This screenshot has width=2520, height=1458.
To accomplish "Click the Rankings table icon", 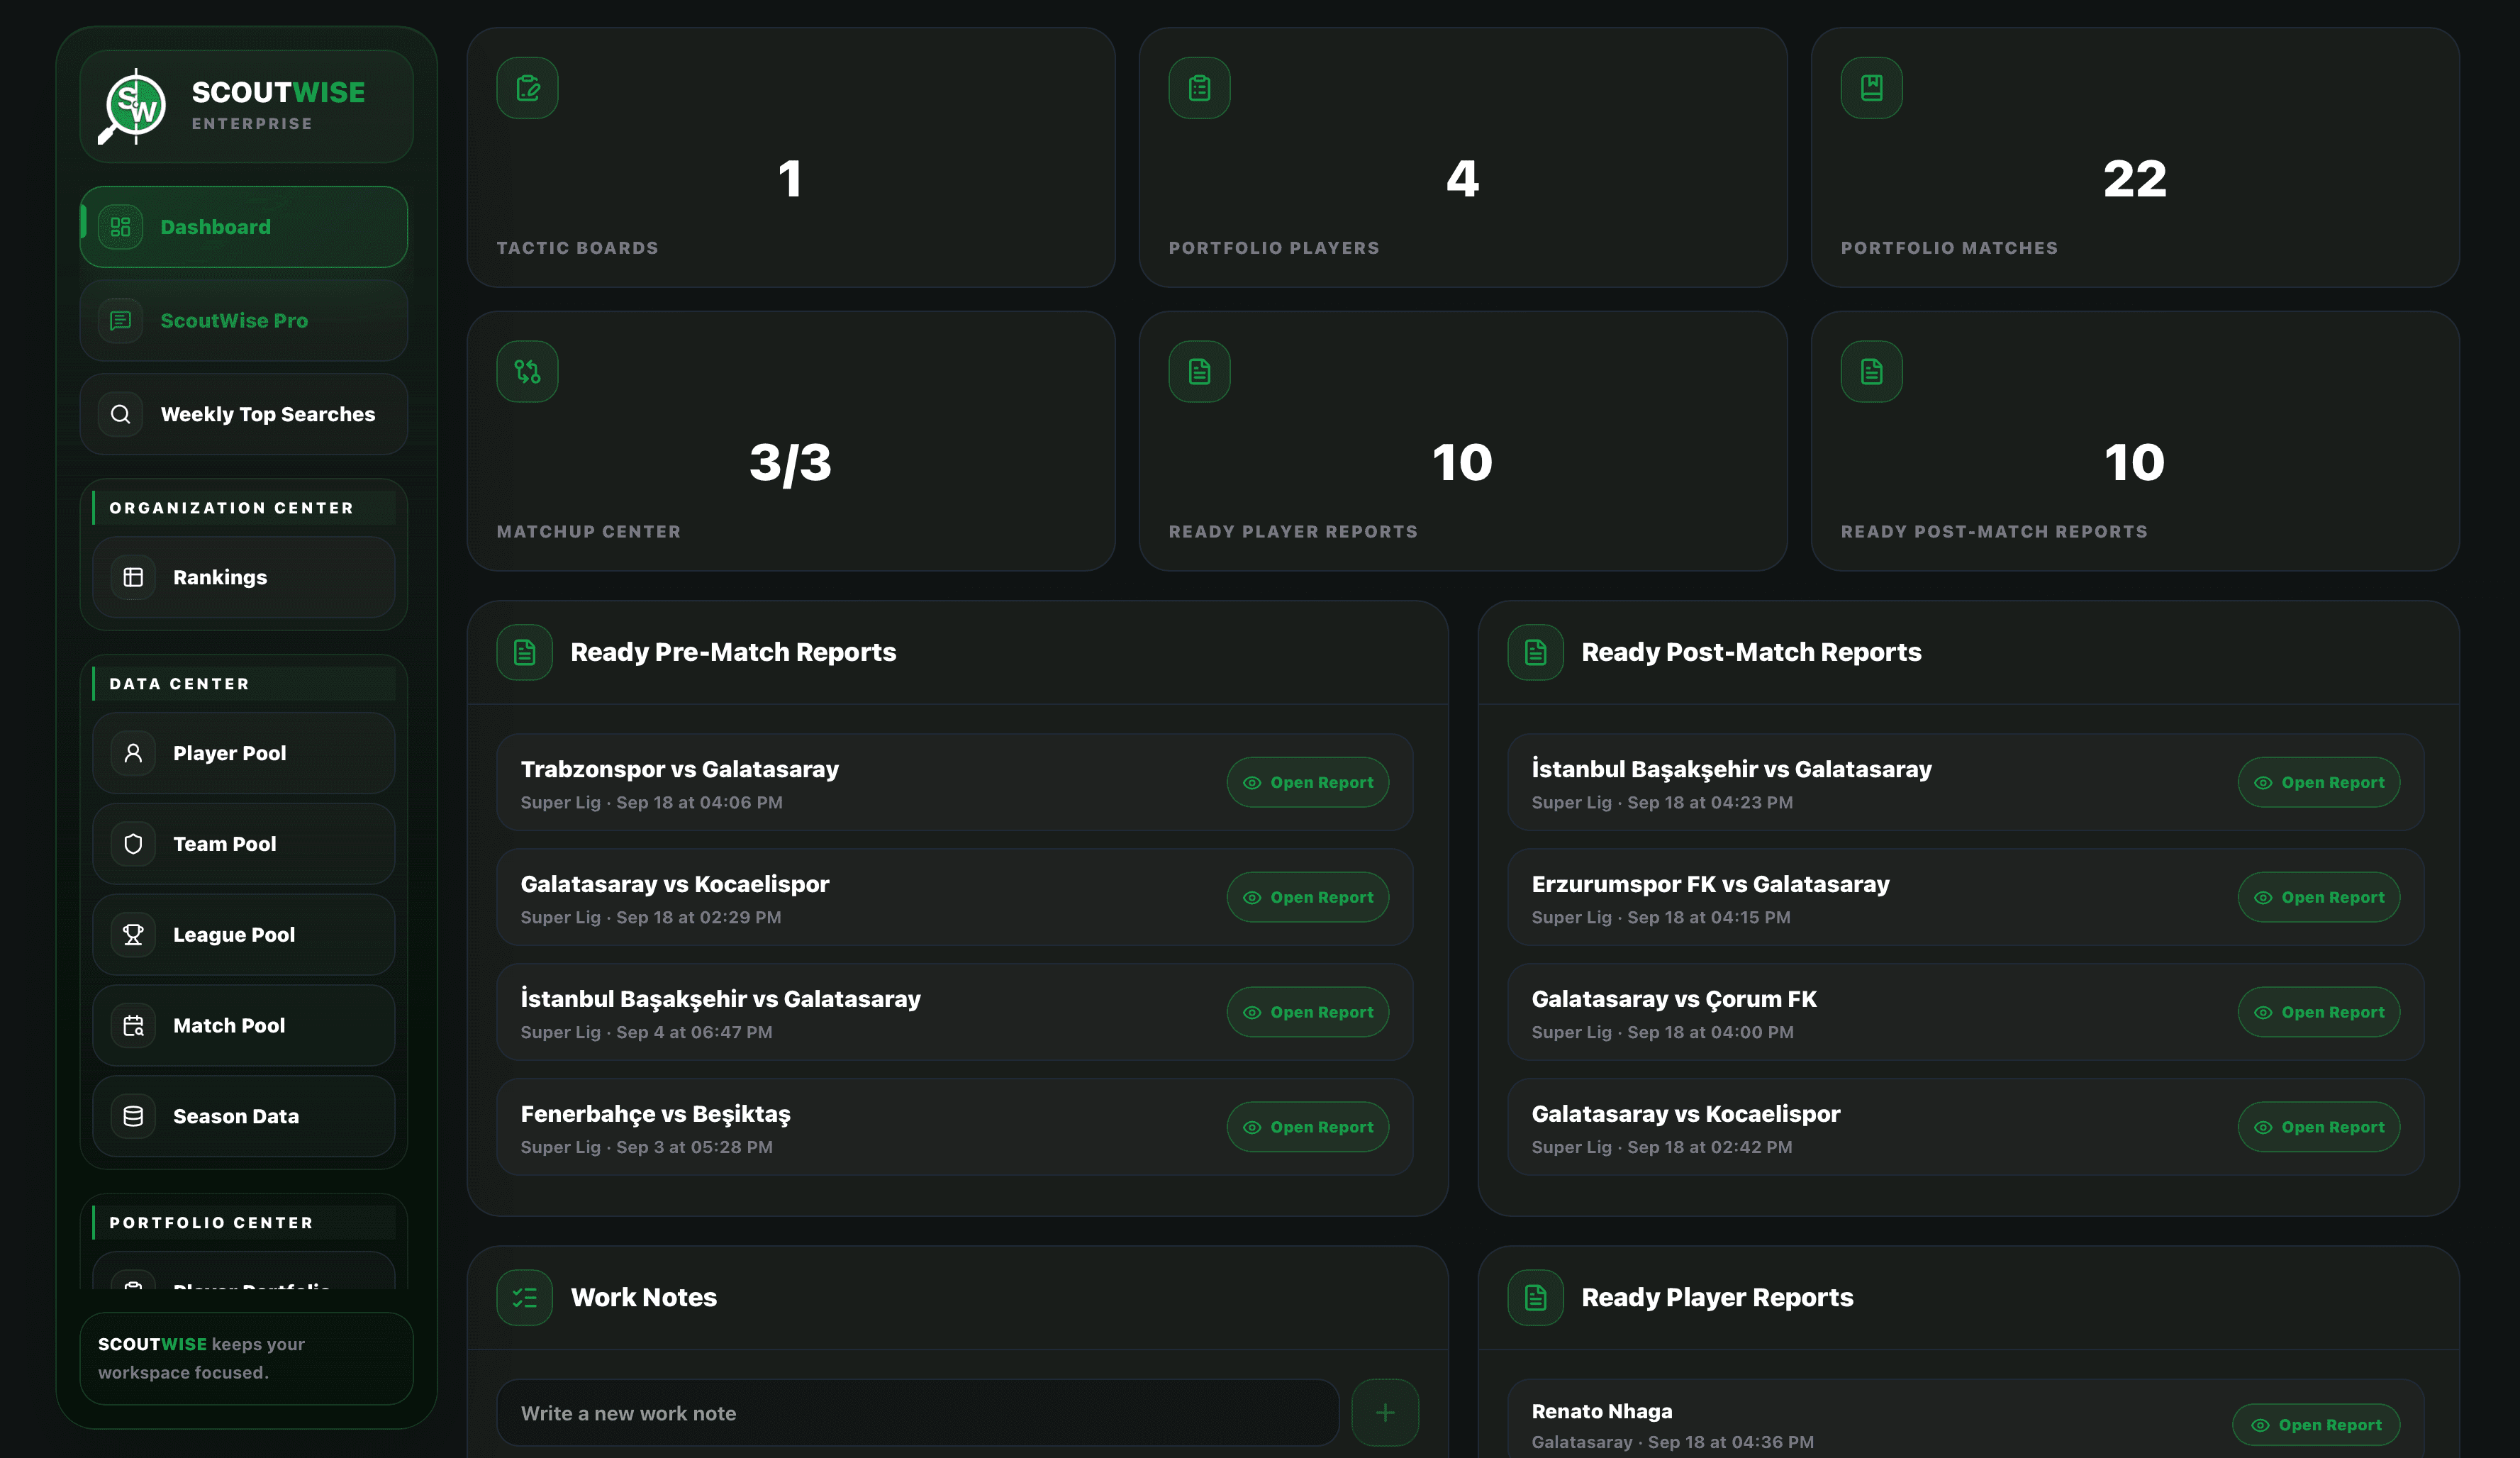I will click(x=133, y=577).
